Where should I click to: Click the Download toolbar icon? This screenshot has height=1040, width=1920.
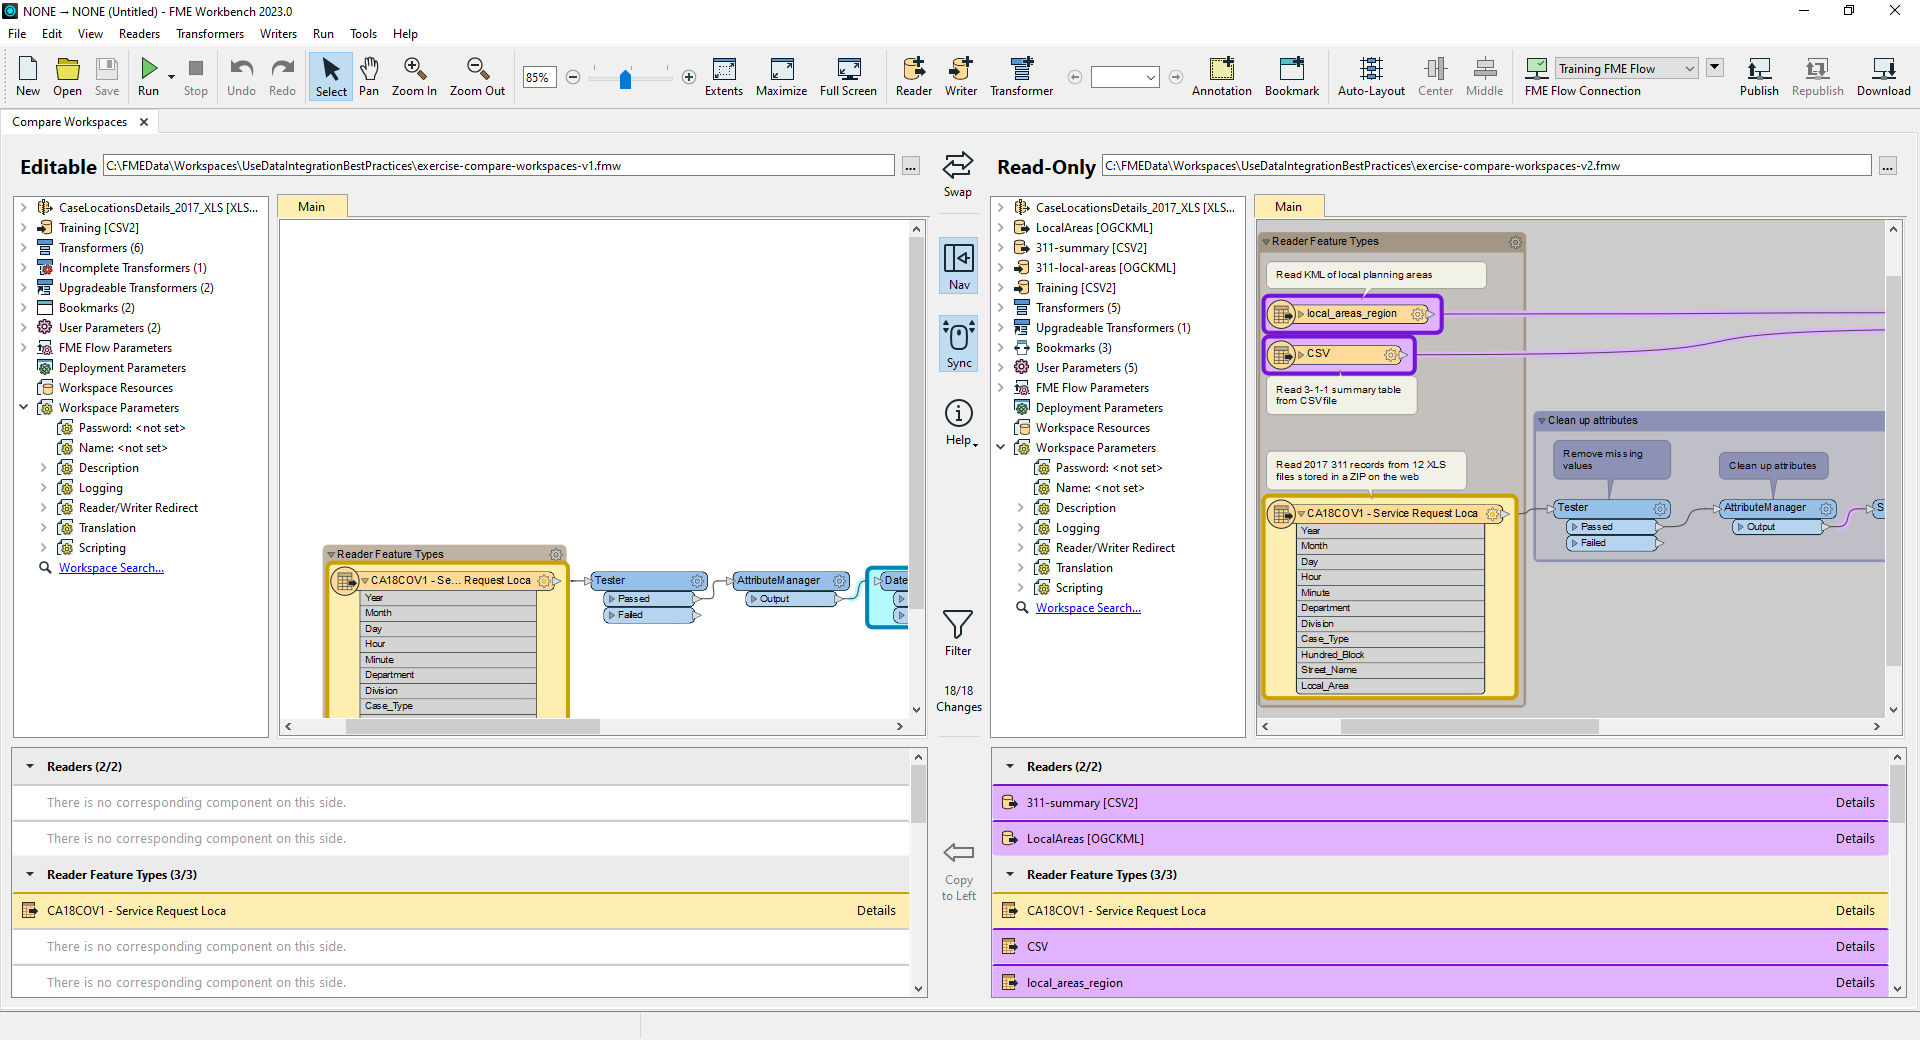[x=1884, y=77]
